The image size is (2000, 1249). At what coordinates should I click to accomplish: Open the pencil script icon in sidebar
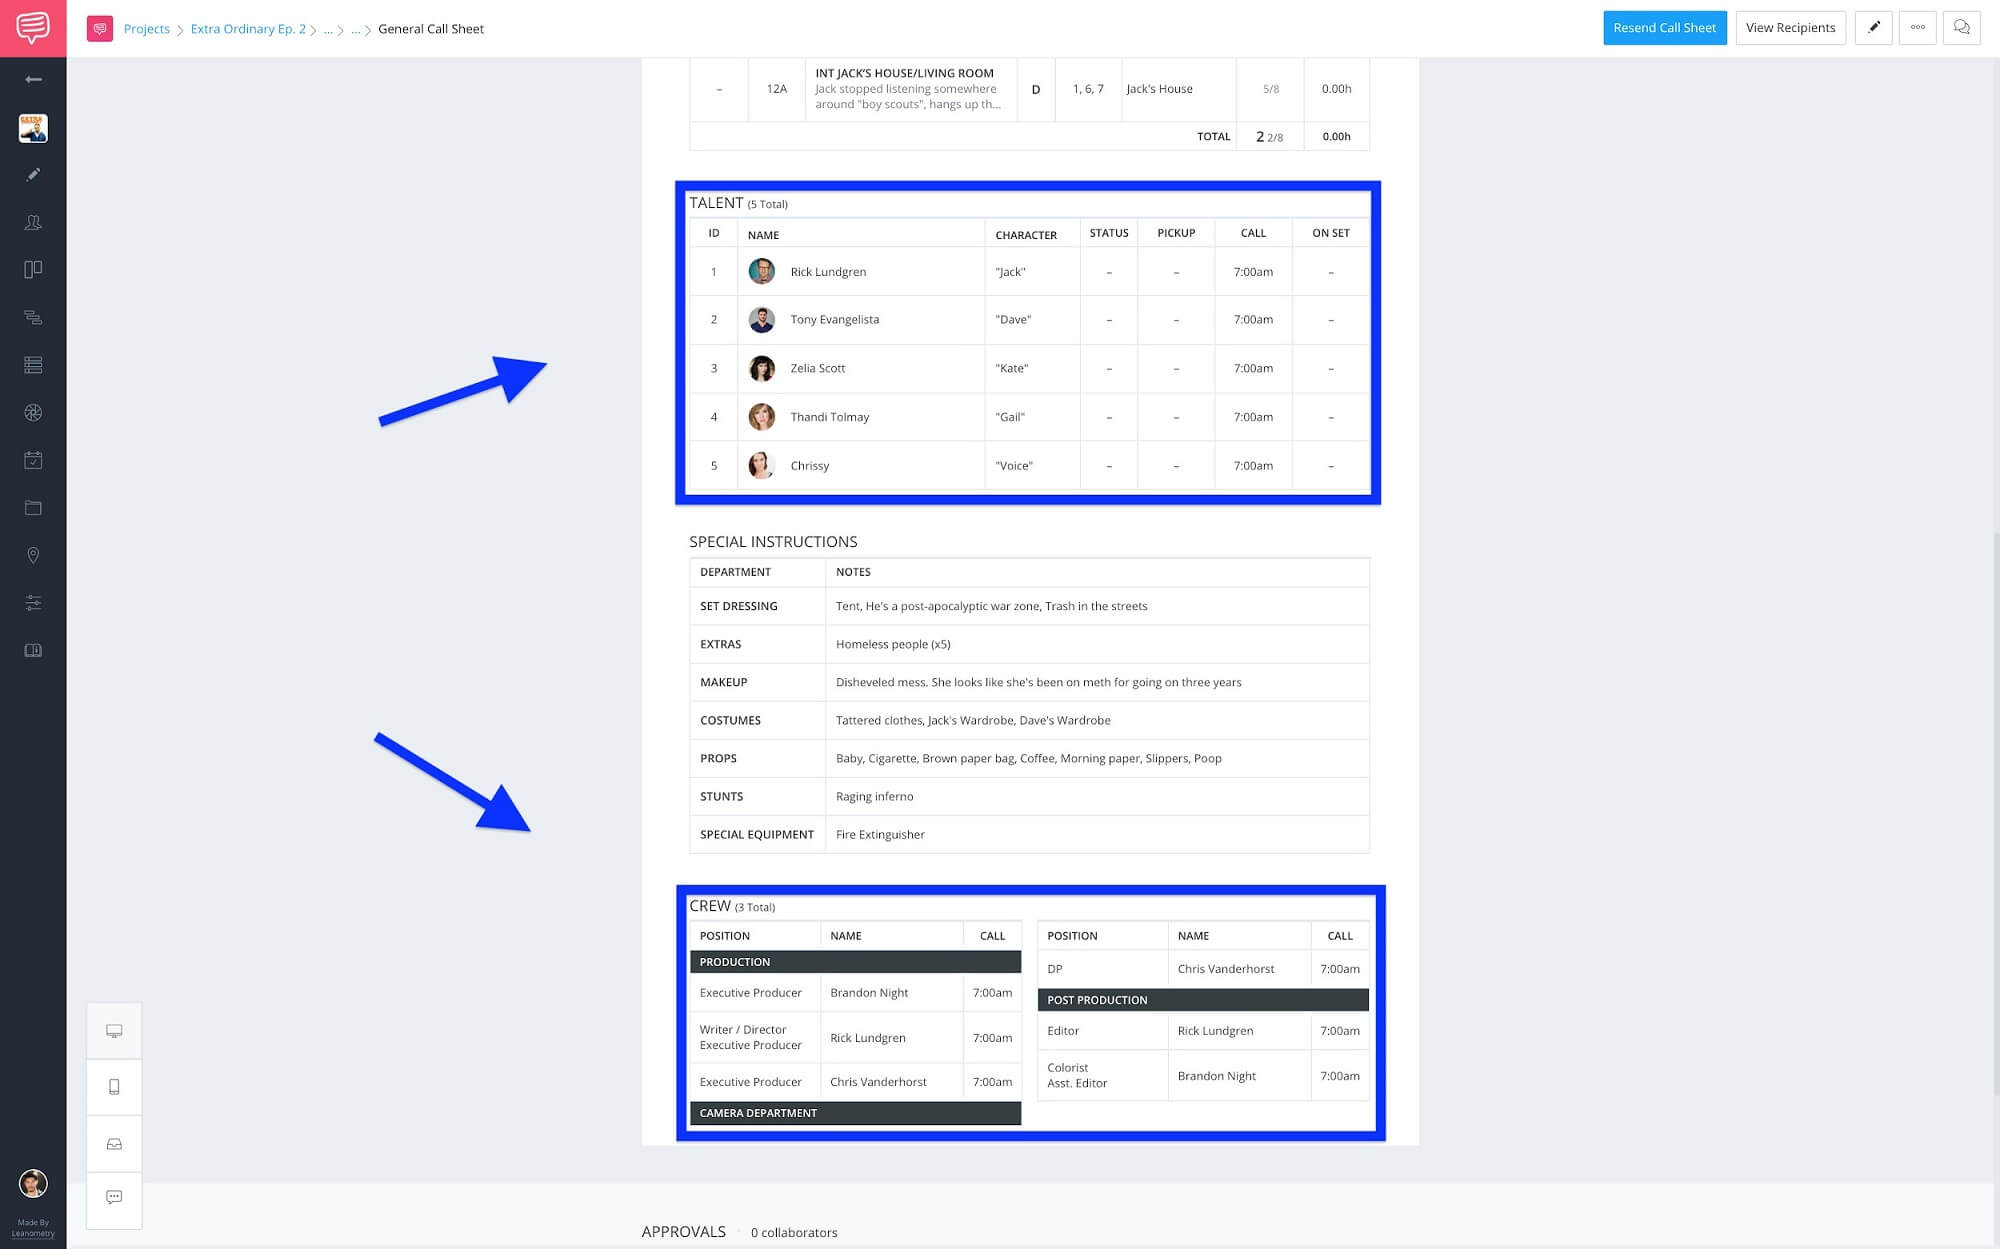click(x=33, y=175)
